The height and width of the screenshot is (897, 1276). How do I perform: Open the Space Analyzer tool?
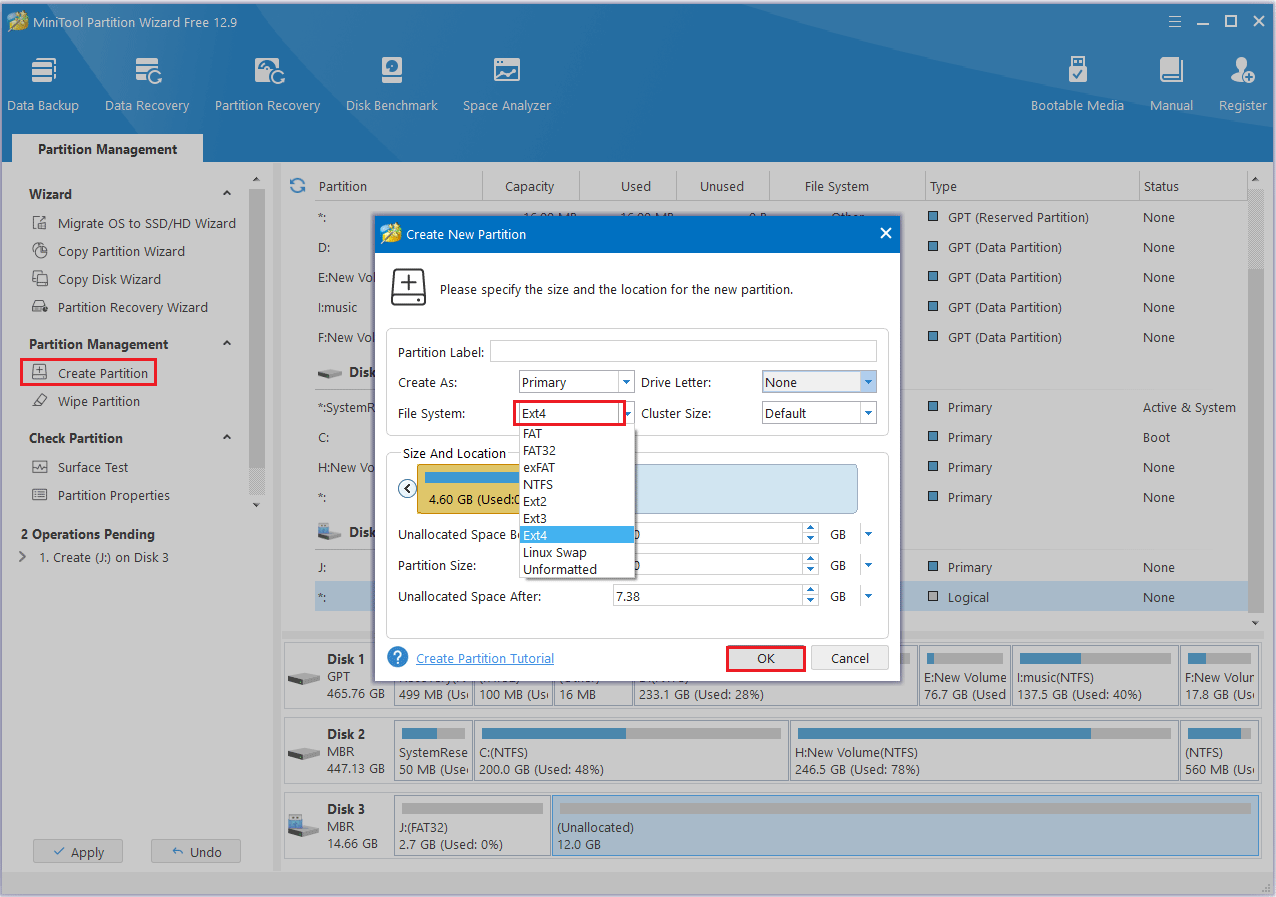507,84
